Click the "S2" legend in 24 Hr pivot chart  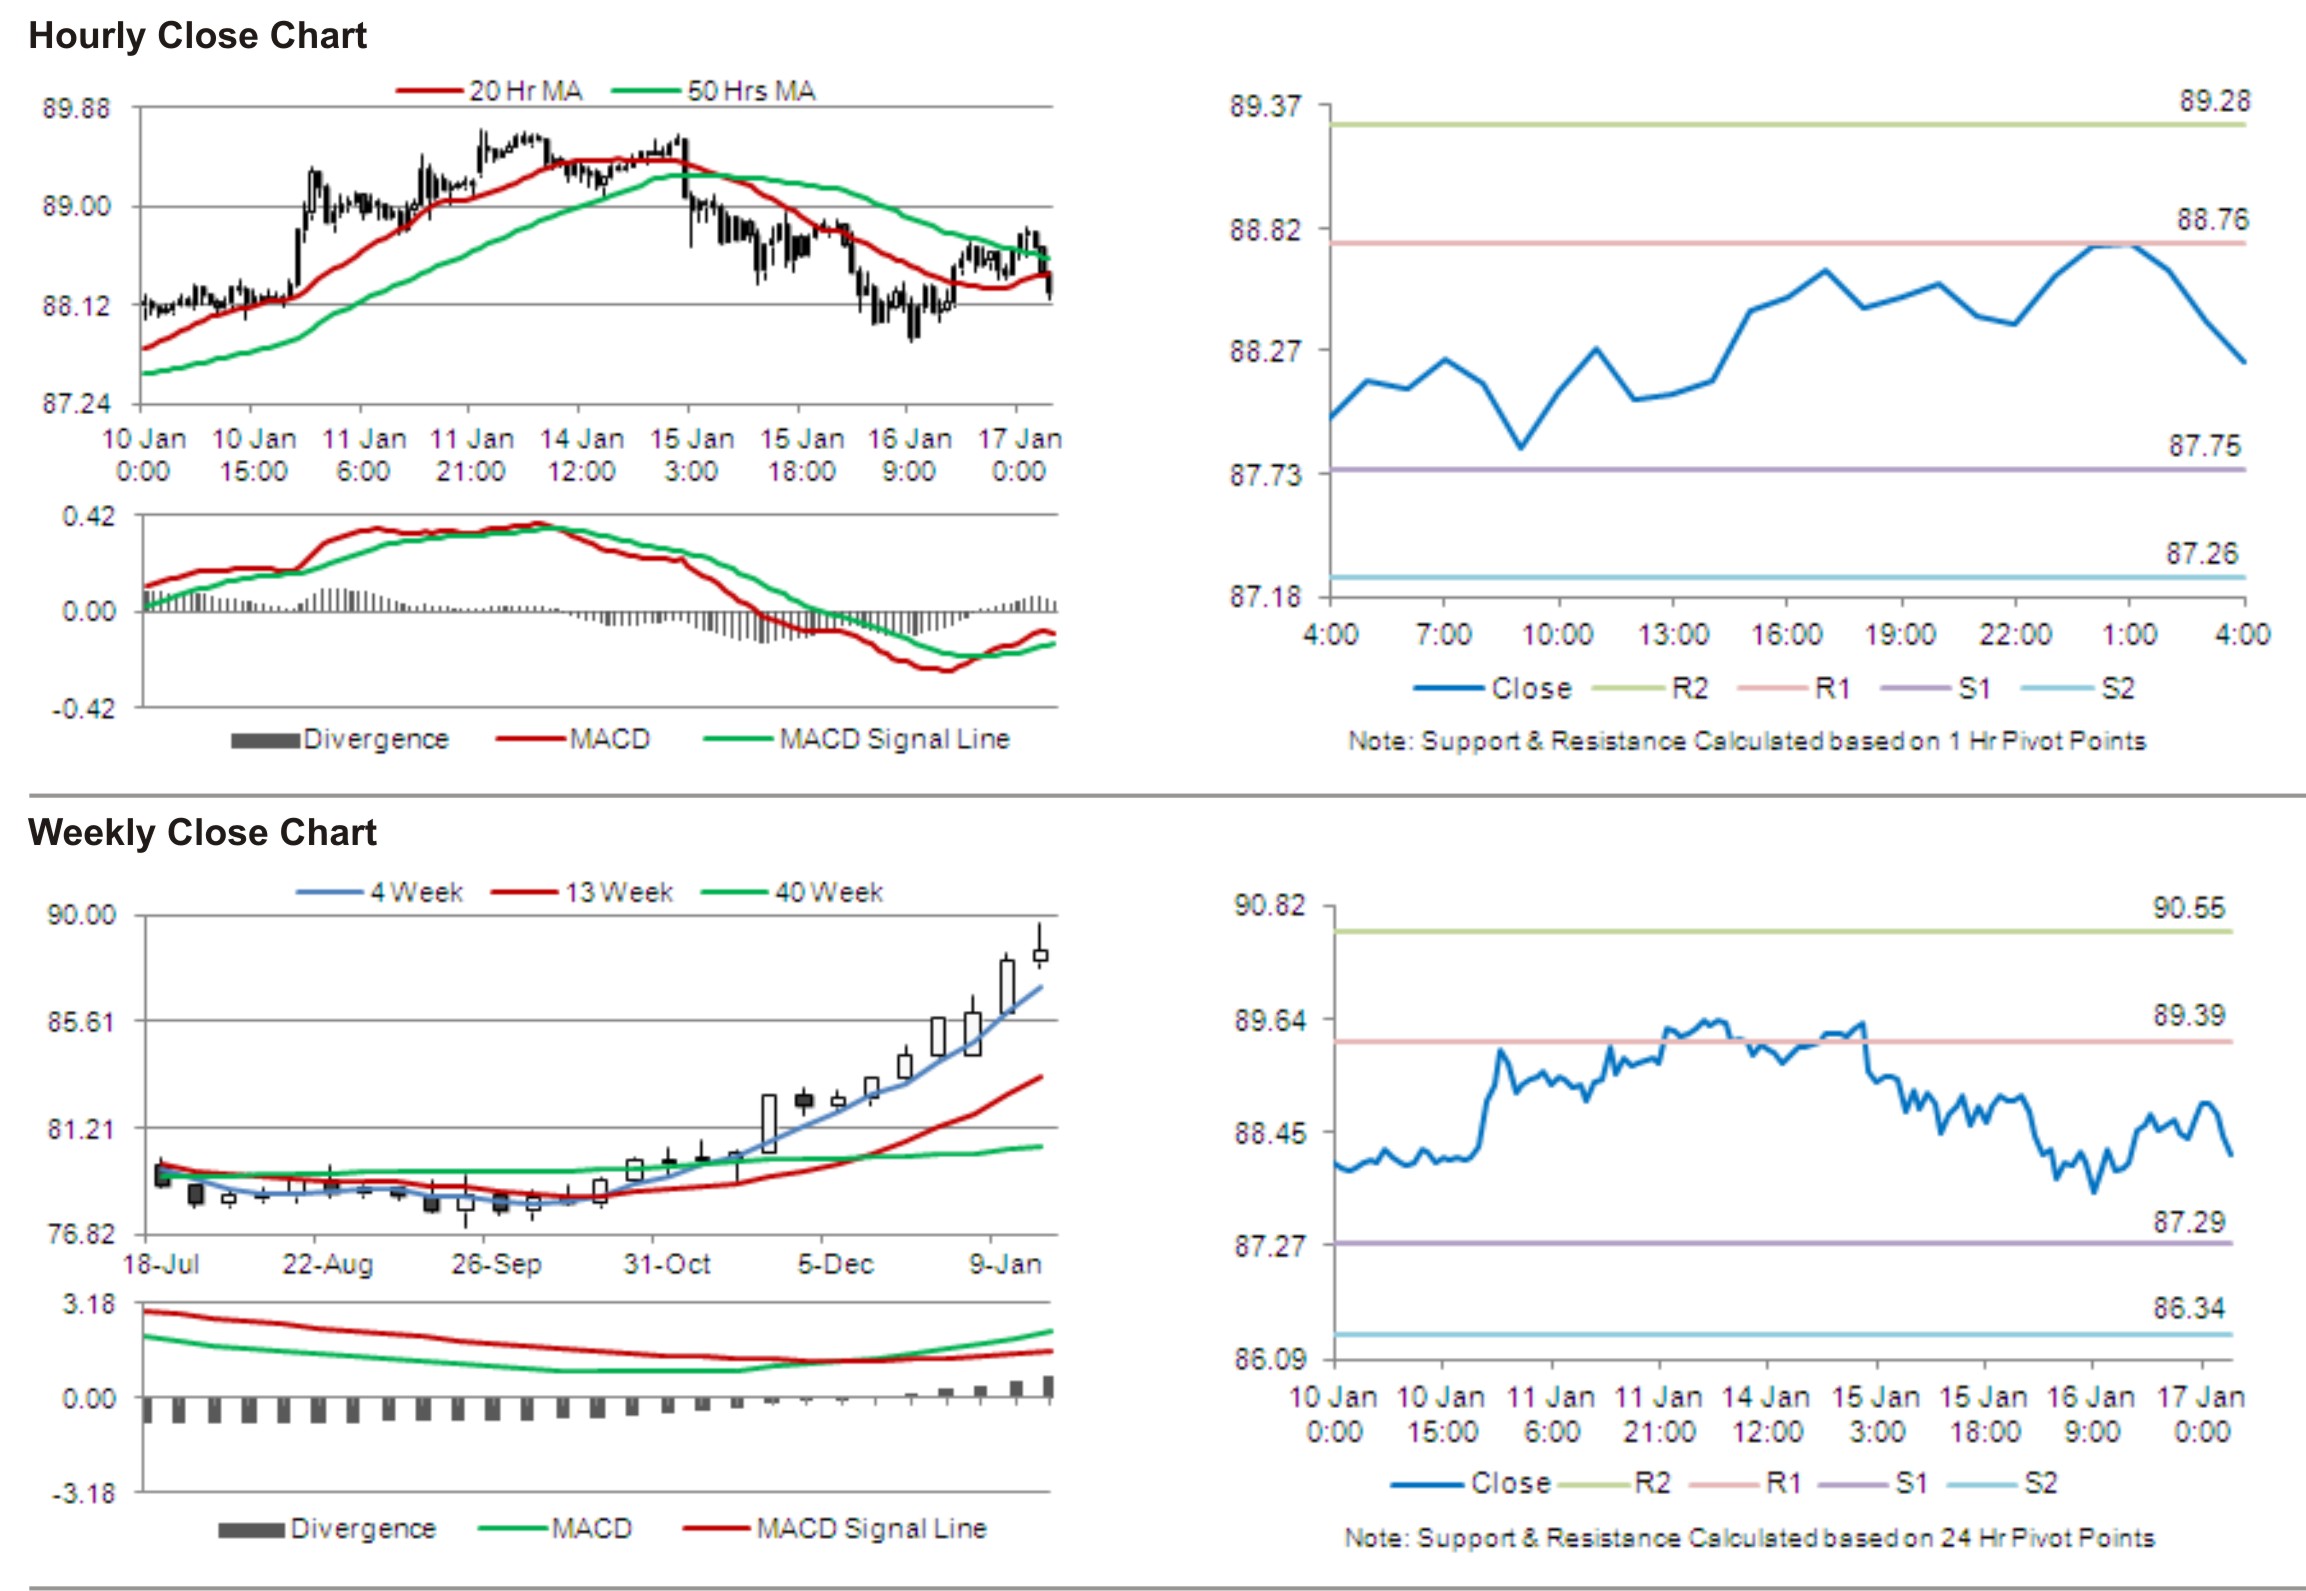pos(2003,1483)
